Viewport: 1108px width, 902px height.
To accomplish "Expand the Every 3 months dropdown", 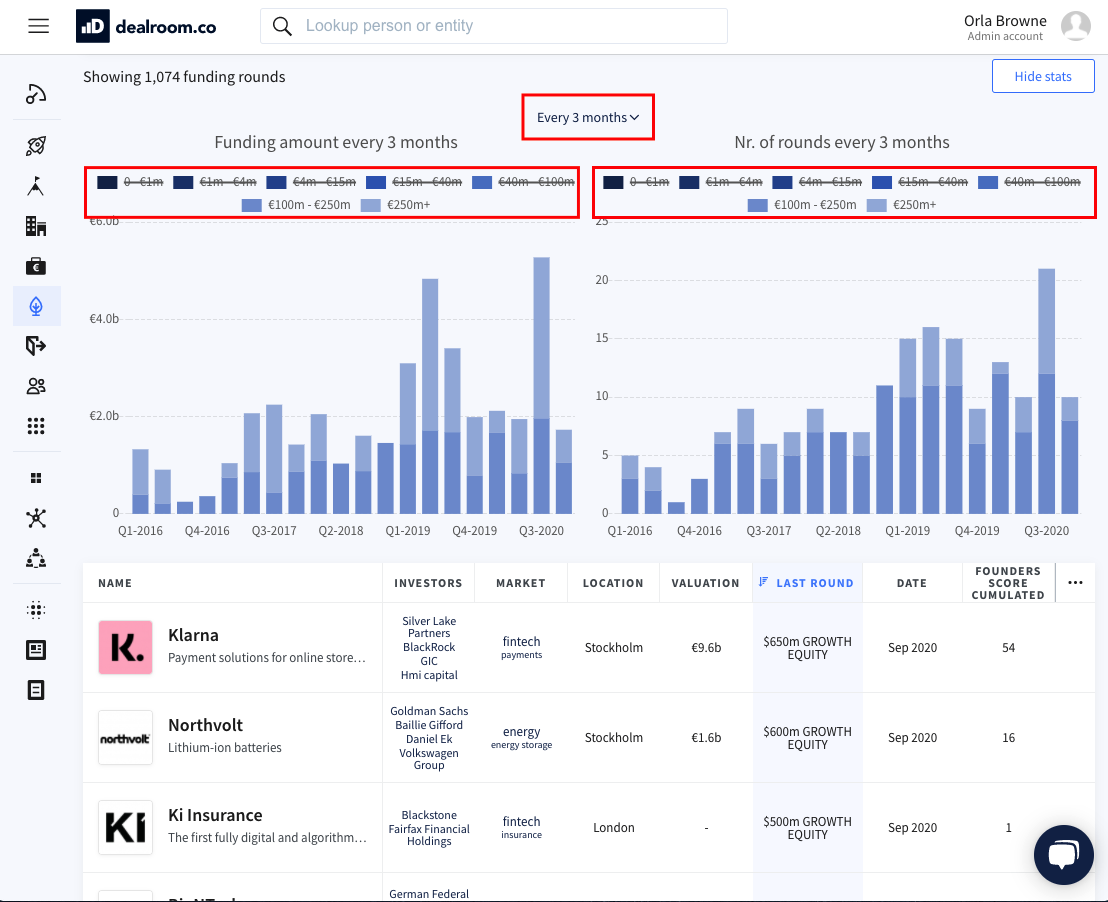I will [588, 117].
